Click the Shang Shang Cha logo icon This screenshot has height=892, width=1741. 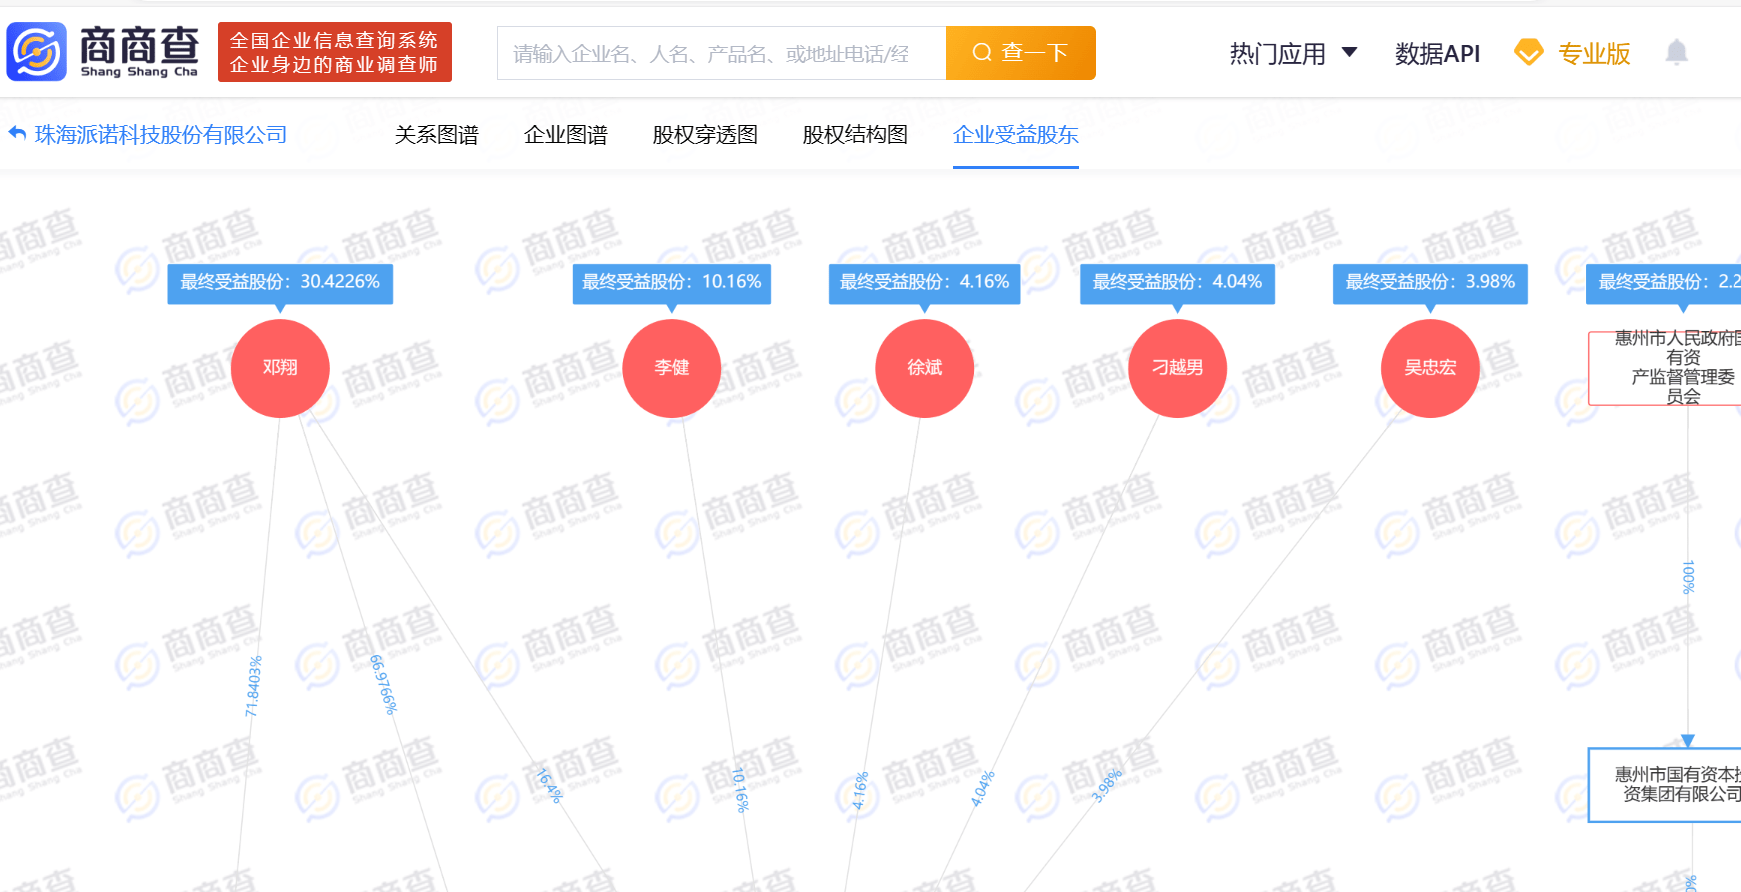(x=36, y=52)
